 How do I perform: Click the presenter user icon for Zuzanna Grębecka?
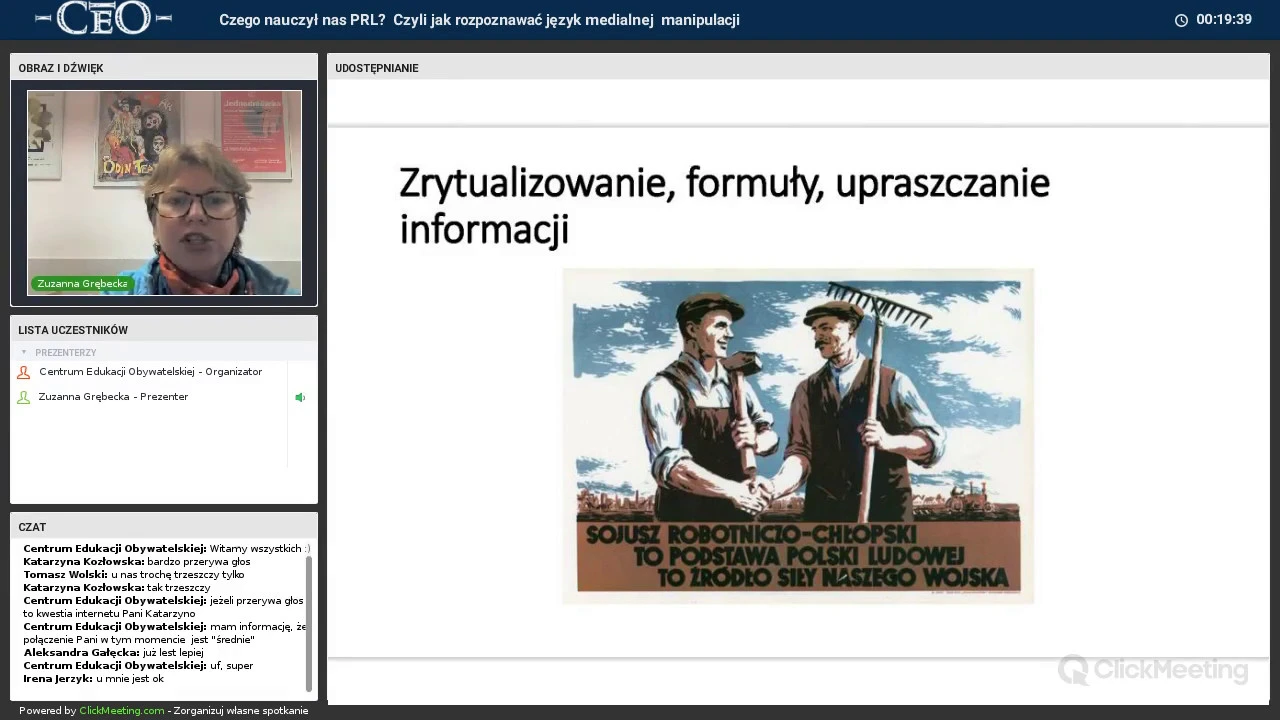click(x=23, y=397)
